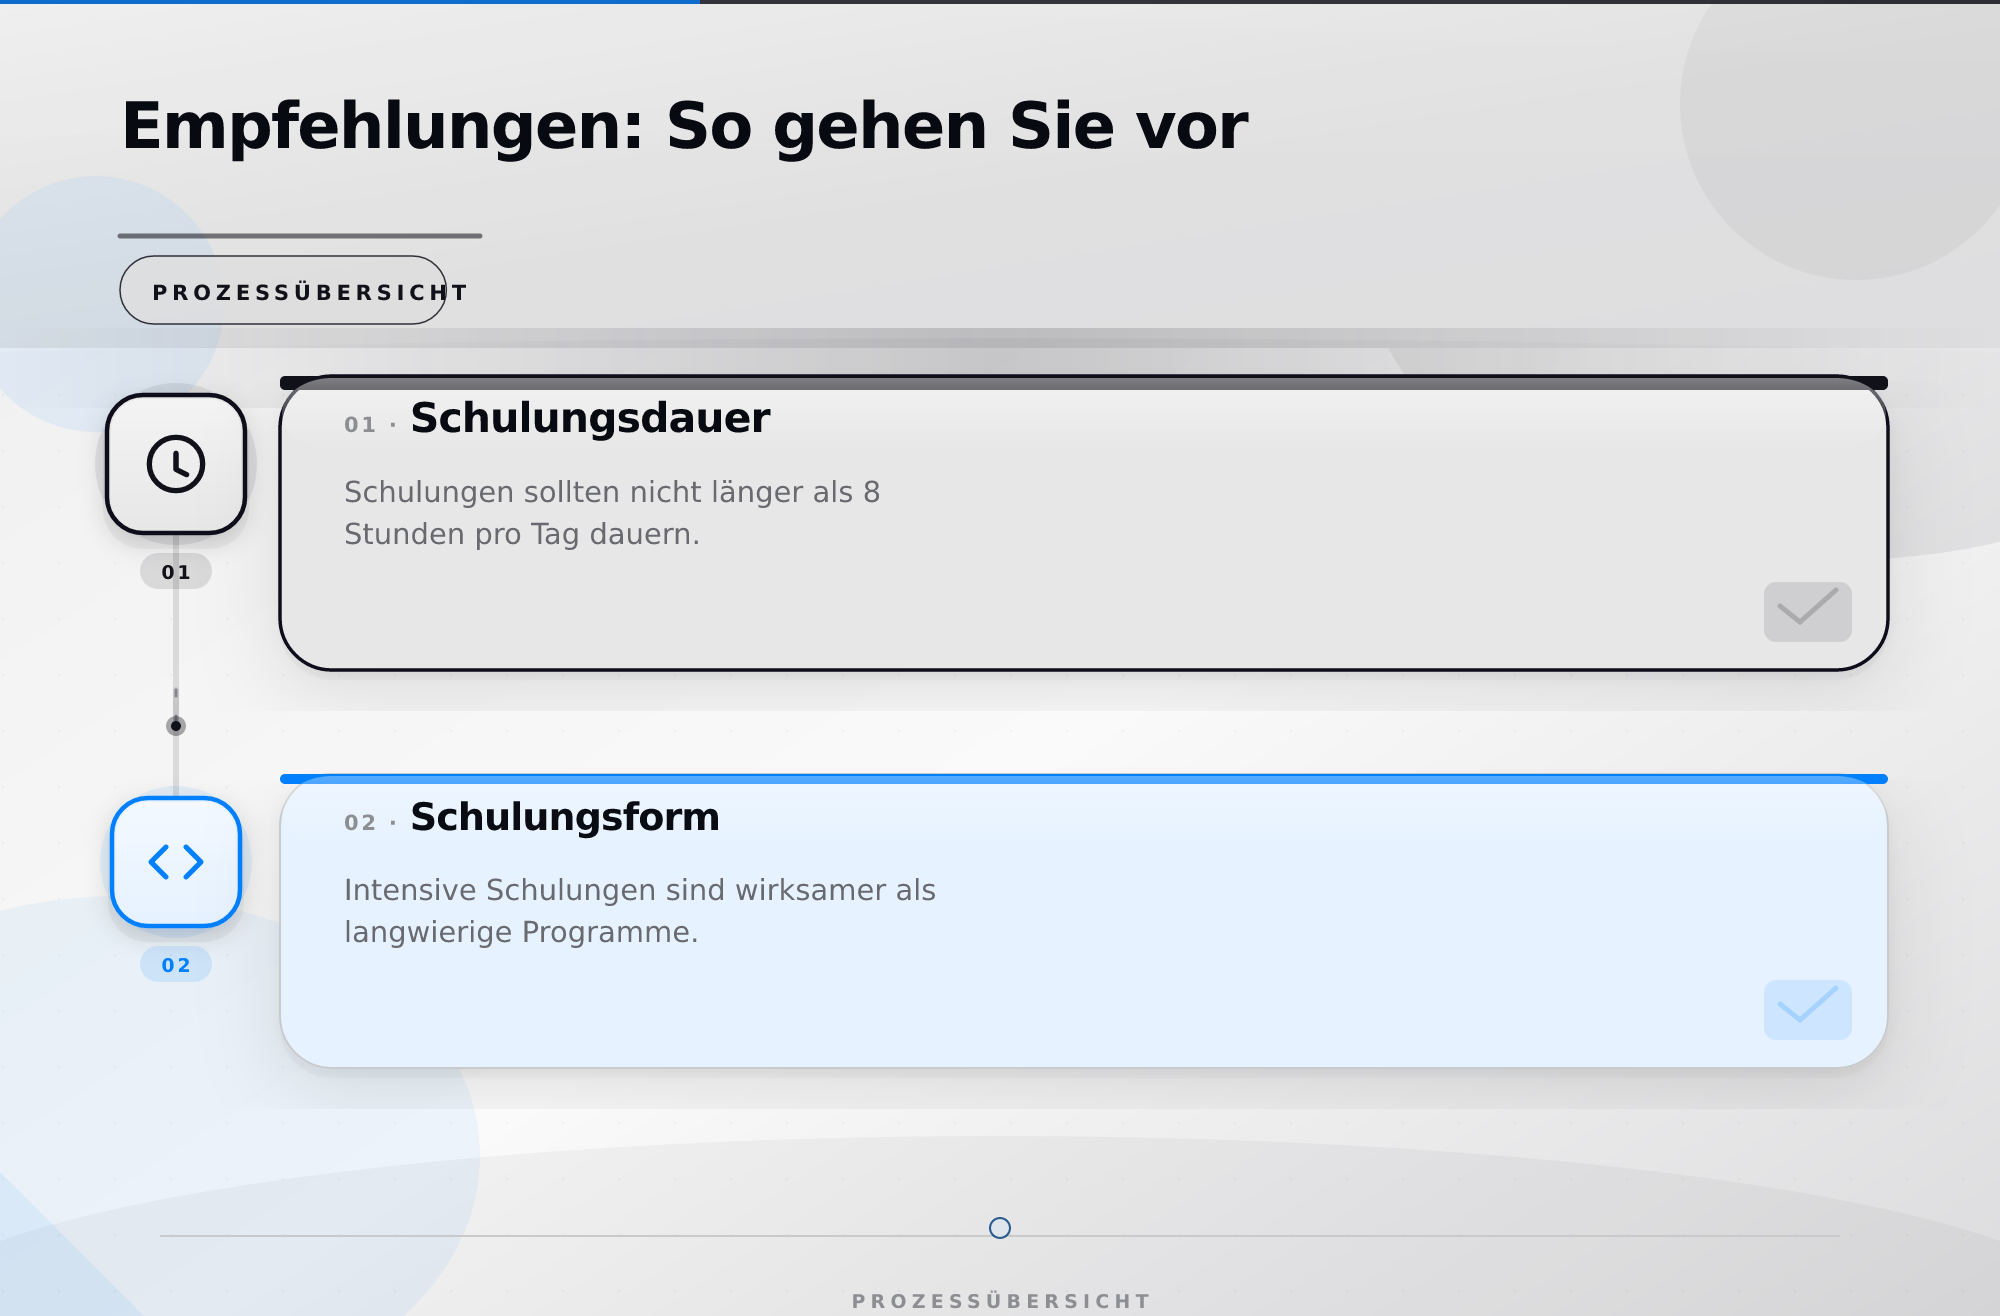Image resolution: width=2000 pixels, height=1316 pixels.
Task: Click the circle marker on the bottom line
Action: (x=1000, y=1228)
